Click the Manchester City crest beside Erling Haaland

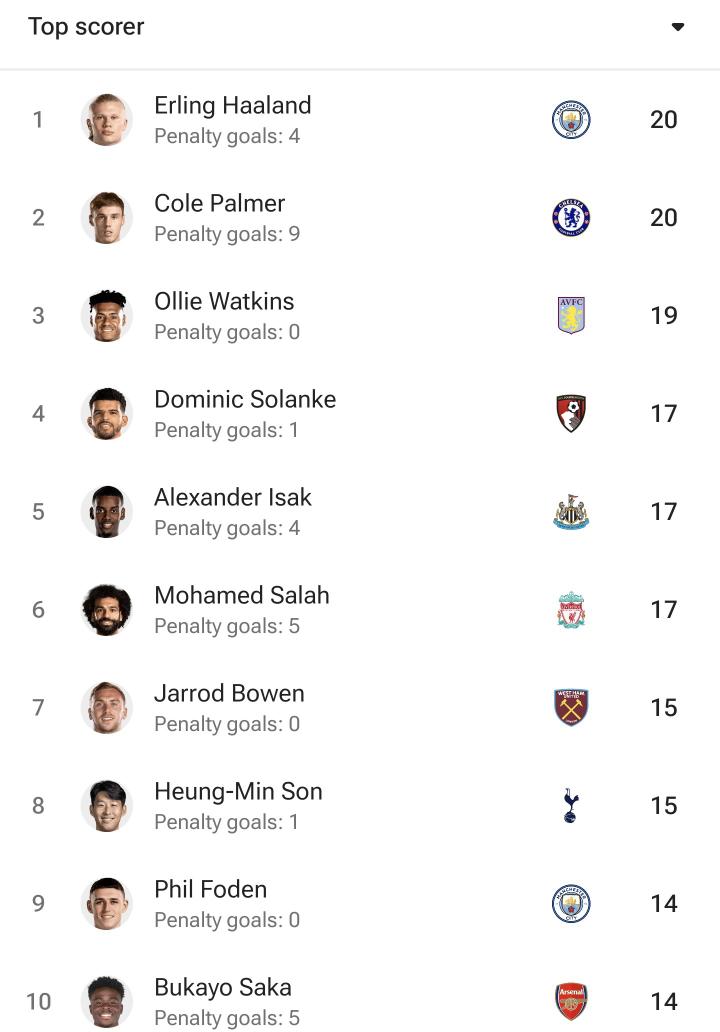pyautogui.click(x=571, y=120)
